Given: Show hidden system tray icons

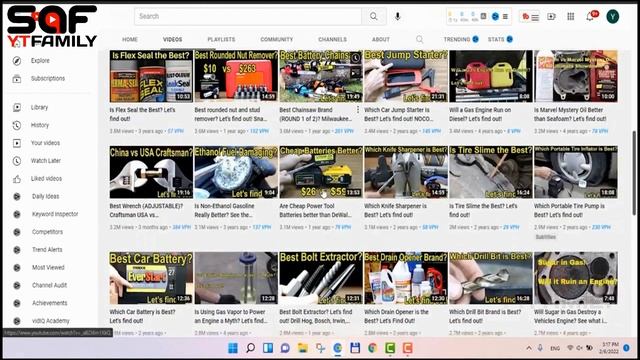Looking at the screenshot, I should (529, 348).
